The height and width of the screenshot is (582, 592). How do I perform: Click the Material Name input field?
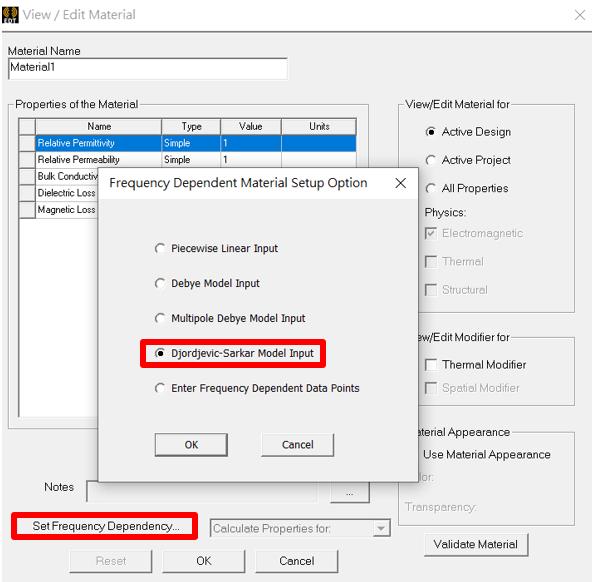[148, 68]
